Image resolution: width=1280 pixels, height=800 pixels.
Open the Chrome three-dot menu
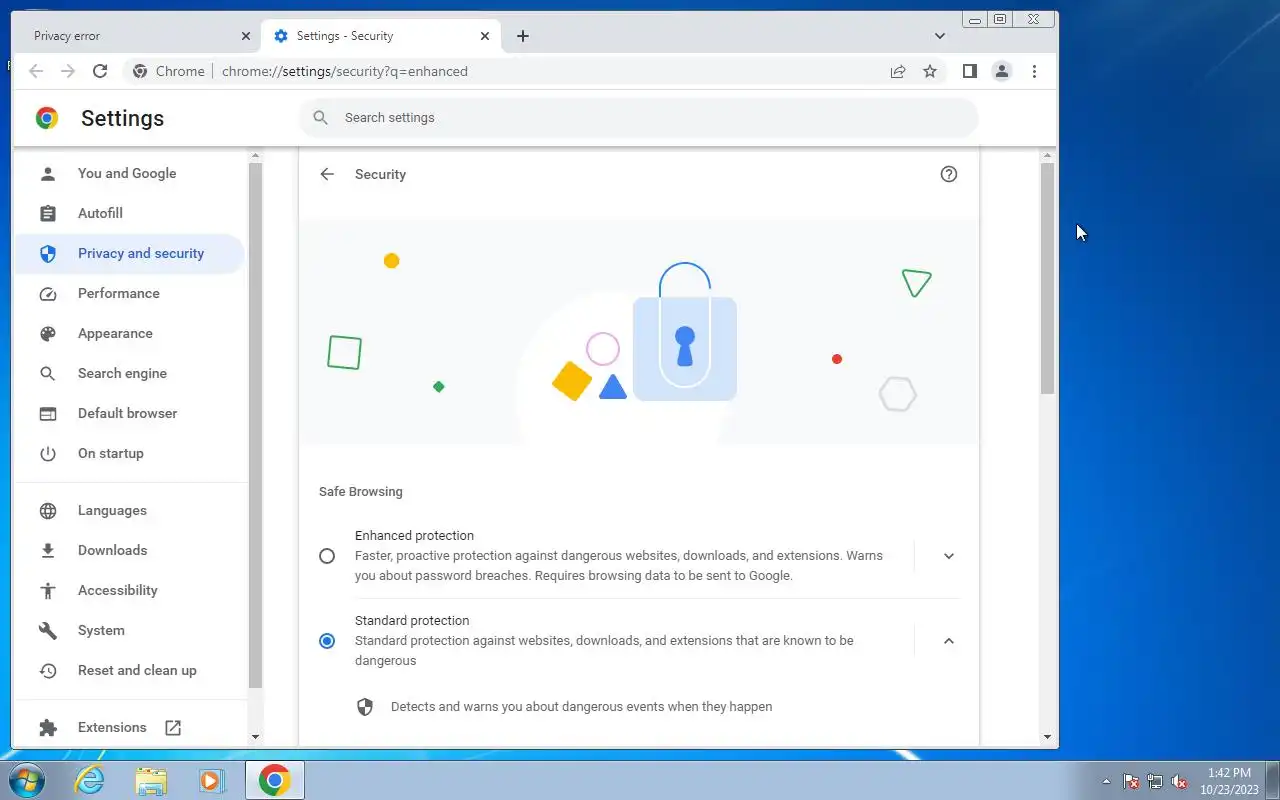pos(1034,71)
